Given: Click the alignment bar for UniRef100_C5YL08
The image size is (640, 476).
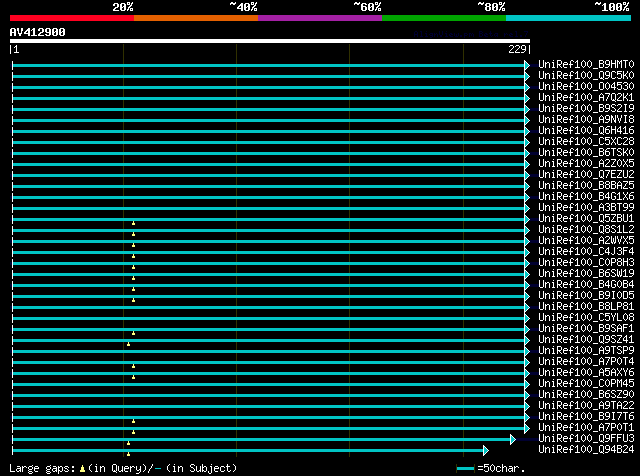Looking at the screenshot, I should point(271,318).
